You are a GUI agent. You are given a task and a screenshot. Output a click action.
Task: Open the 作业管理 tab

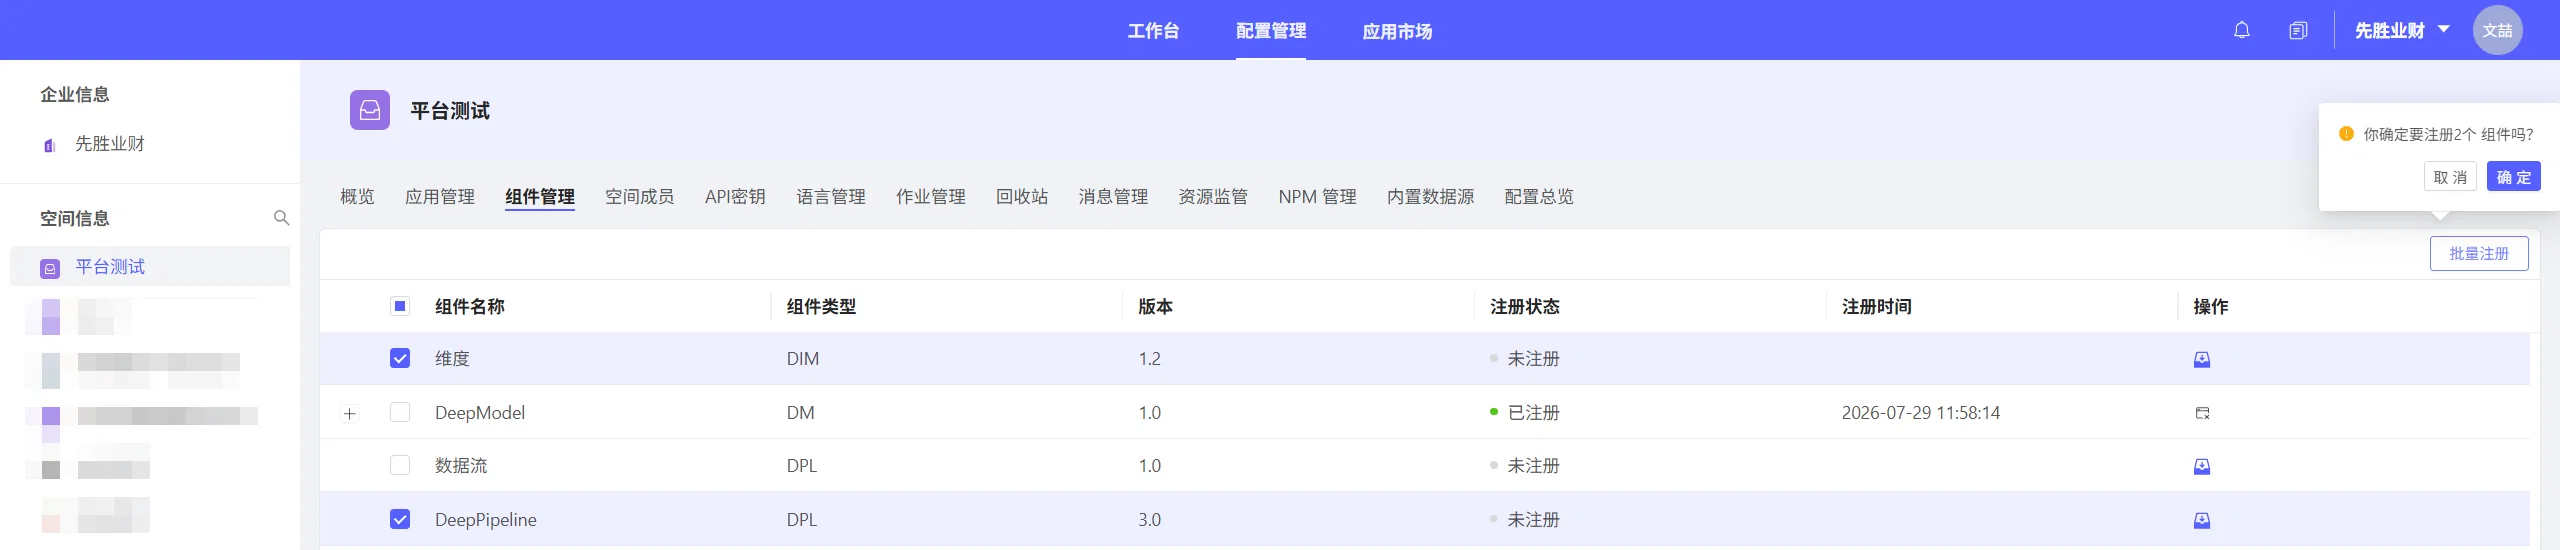point(931,196)
